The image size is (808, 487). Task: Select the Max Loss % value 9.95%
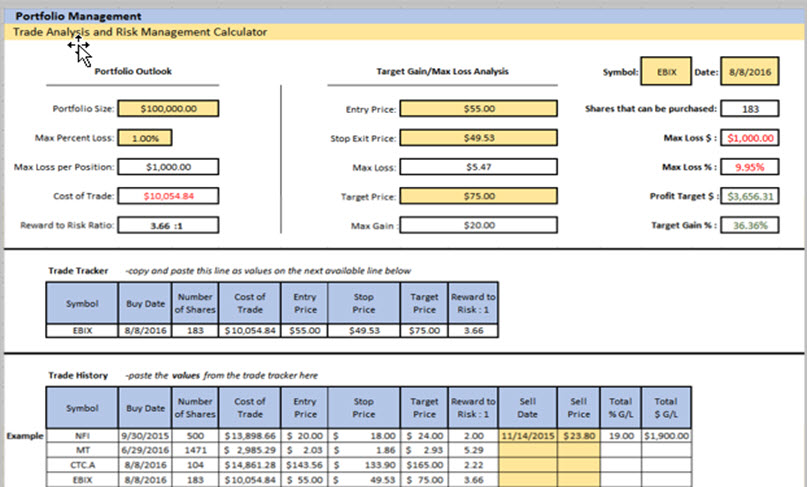point(750,167)
